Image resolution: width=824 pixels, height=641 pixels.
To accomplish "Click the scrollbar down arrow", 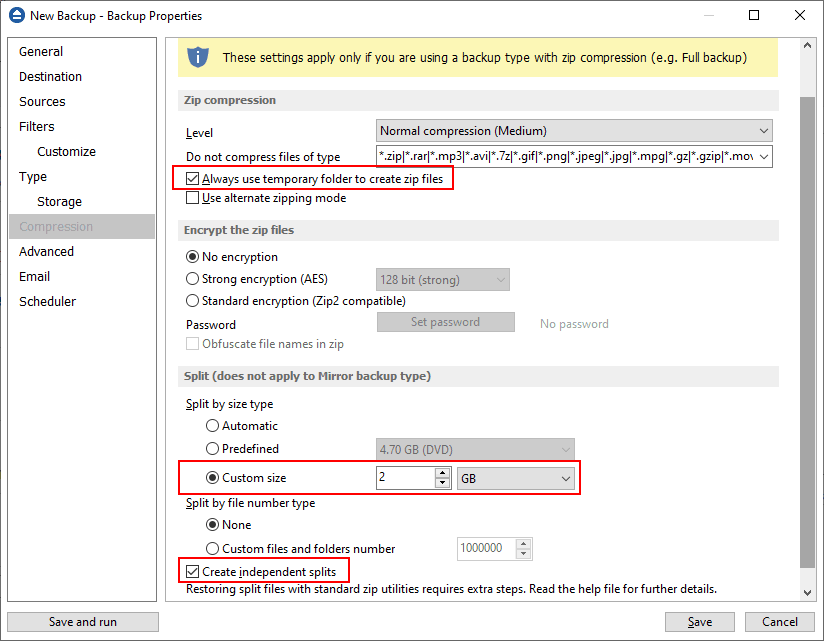I will click(807, 593).
